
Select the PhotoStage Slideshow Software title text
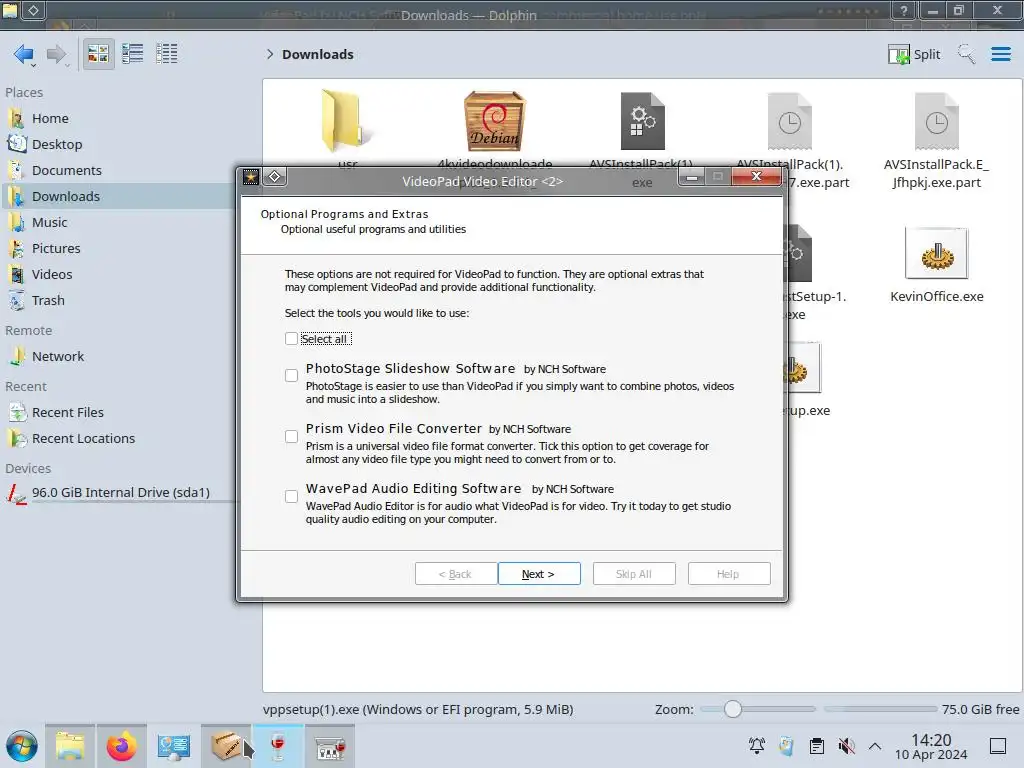click(410, 369)
